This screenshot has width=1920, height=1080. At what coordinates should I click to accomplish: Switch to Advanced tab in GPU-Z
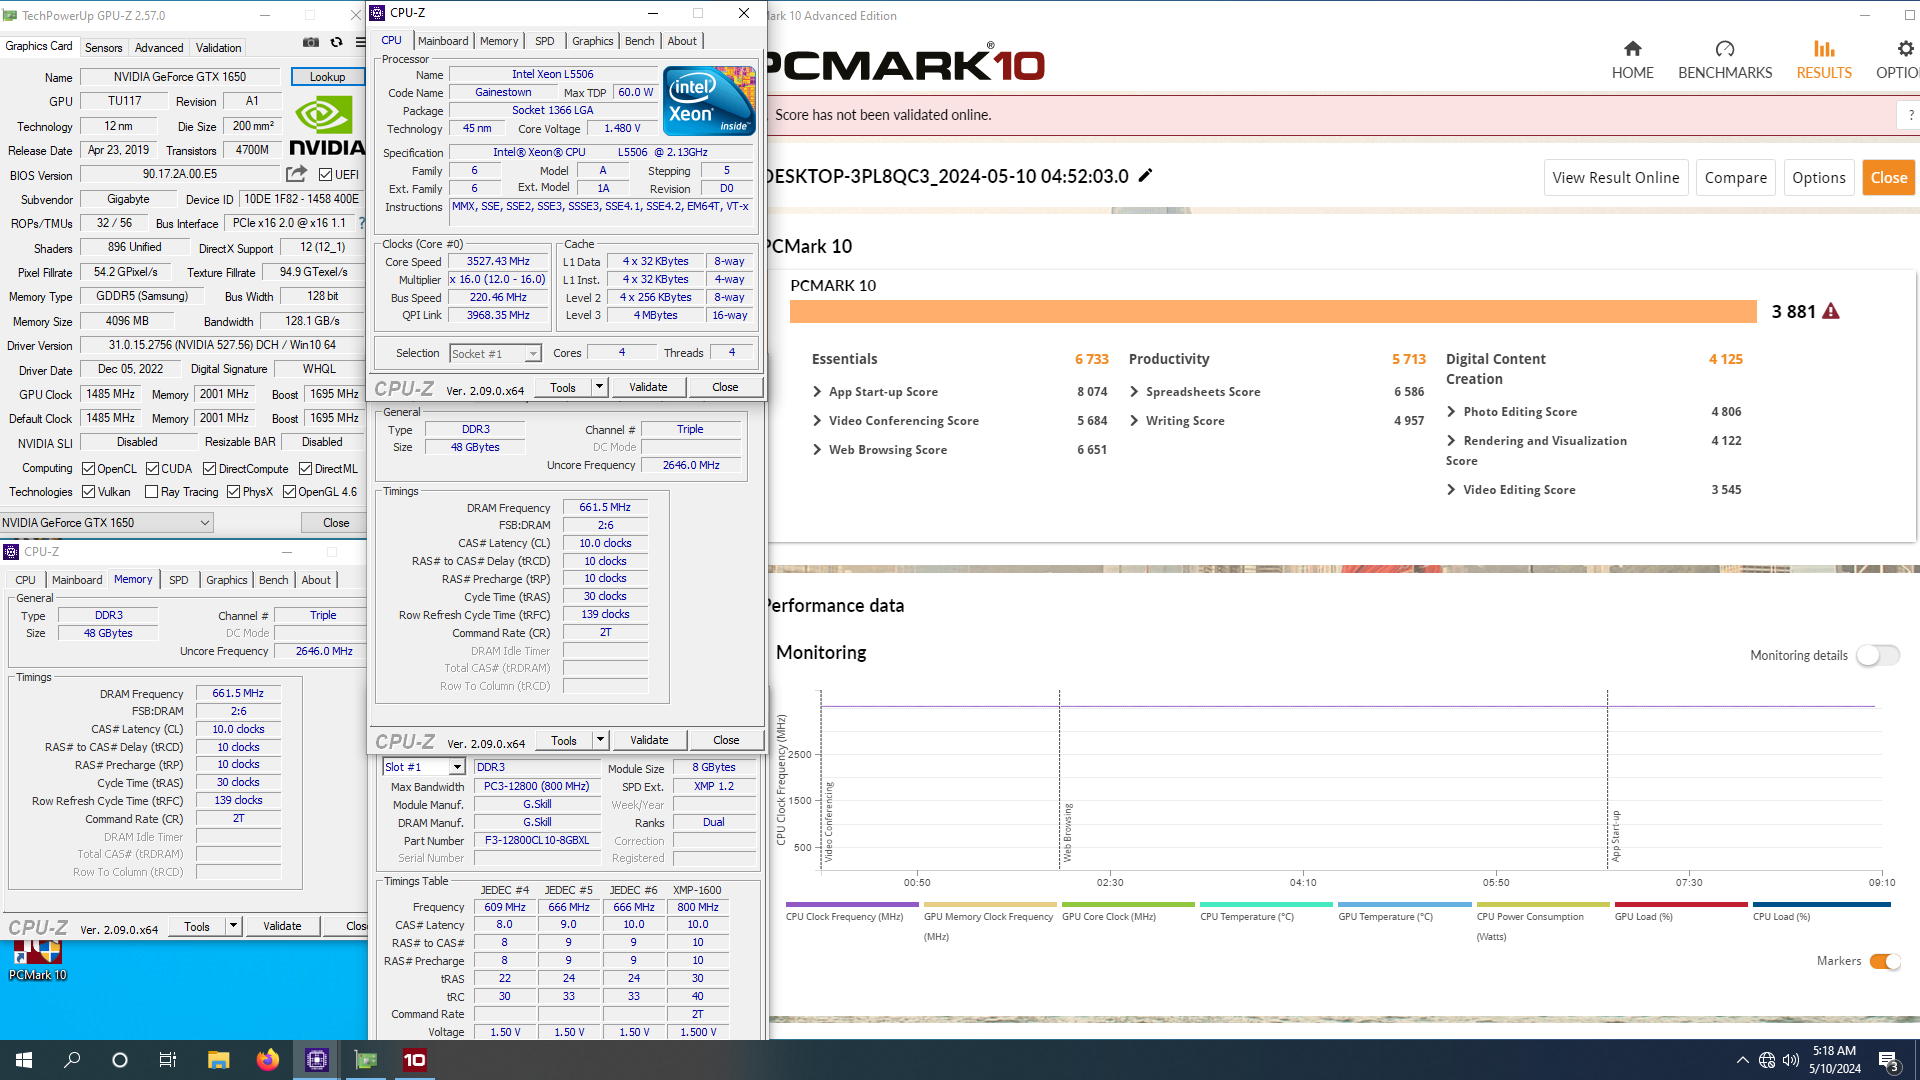[159, 48]
